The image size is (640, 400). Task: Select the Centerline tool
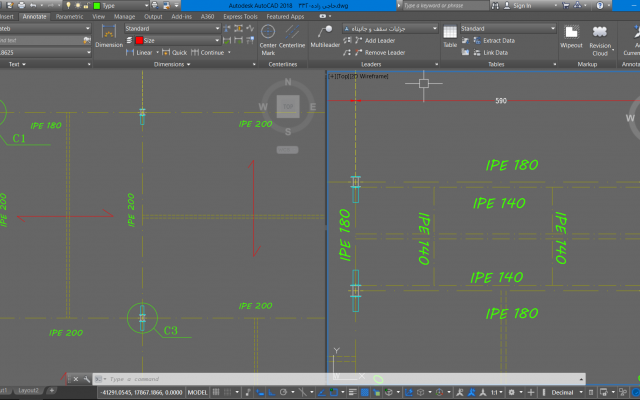pyautogui.click(x=292, y=37)
